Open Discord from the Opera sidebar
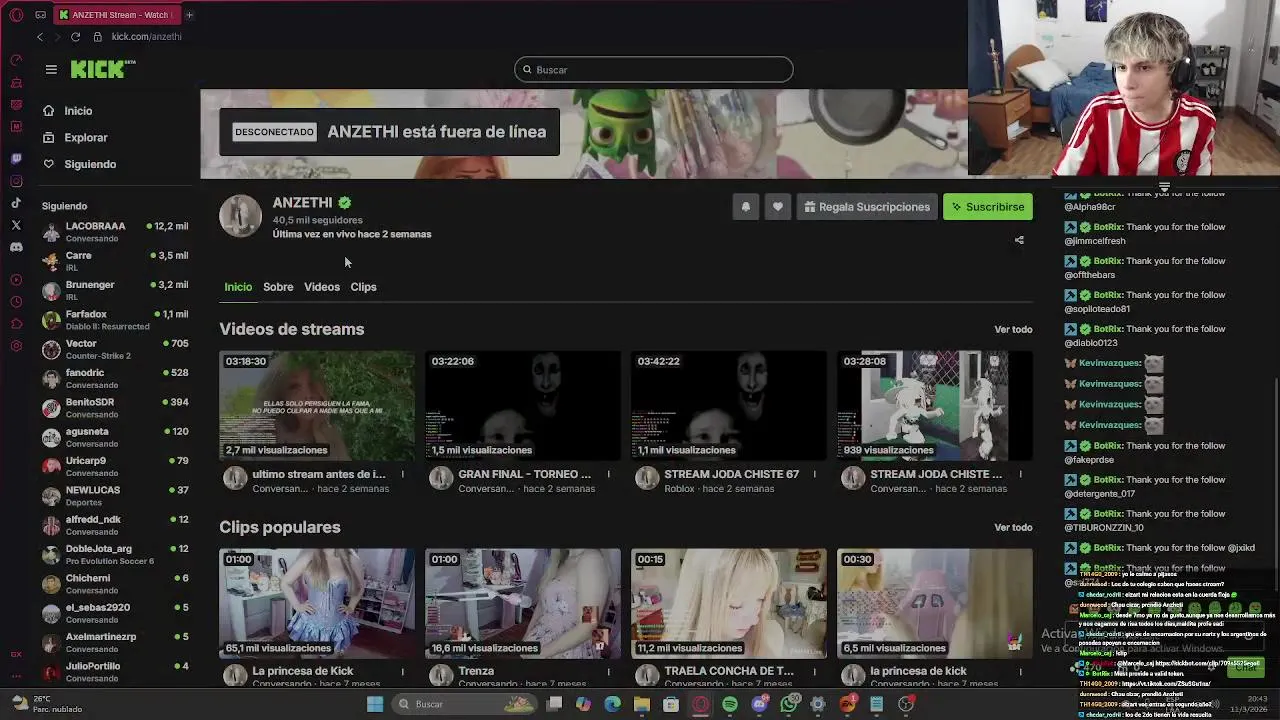 tap(16, 247)
